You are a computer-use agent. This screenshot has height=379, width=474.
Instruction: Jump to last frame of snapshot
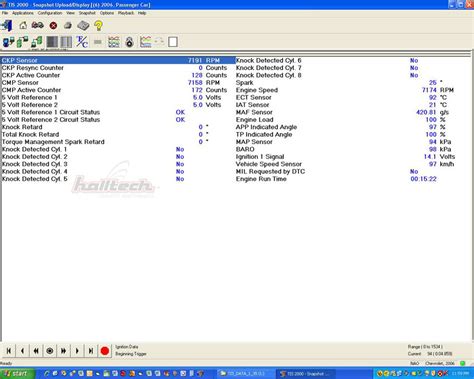[x=91, y=351]
